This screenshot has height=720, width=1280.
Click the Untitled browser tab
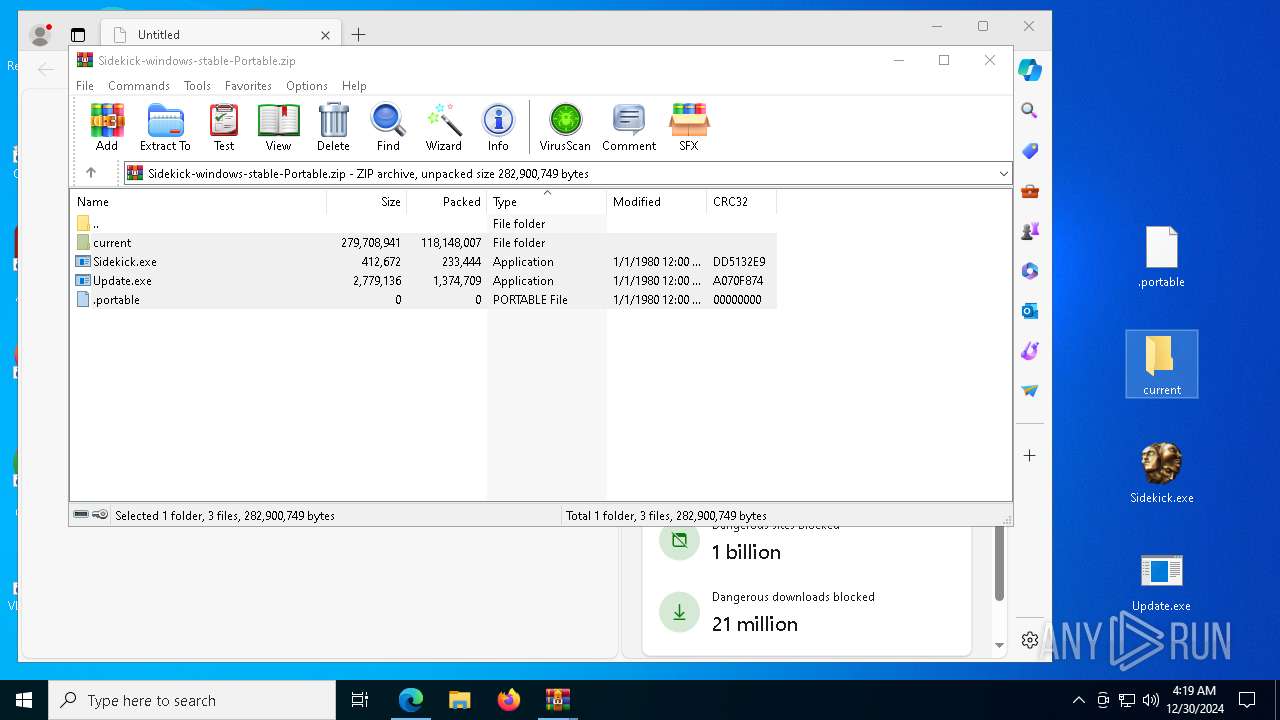point(220,34)
